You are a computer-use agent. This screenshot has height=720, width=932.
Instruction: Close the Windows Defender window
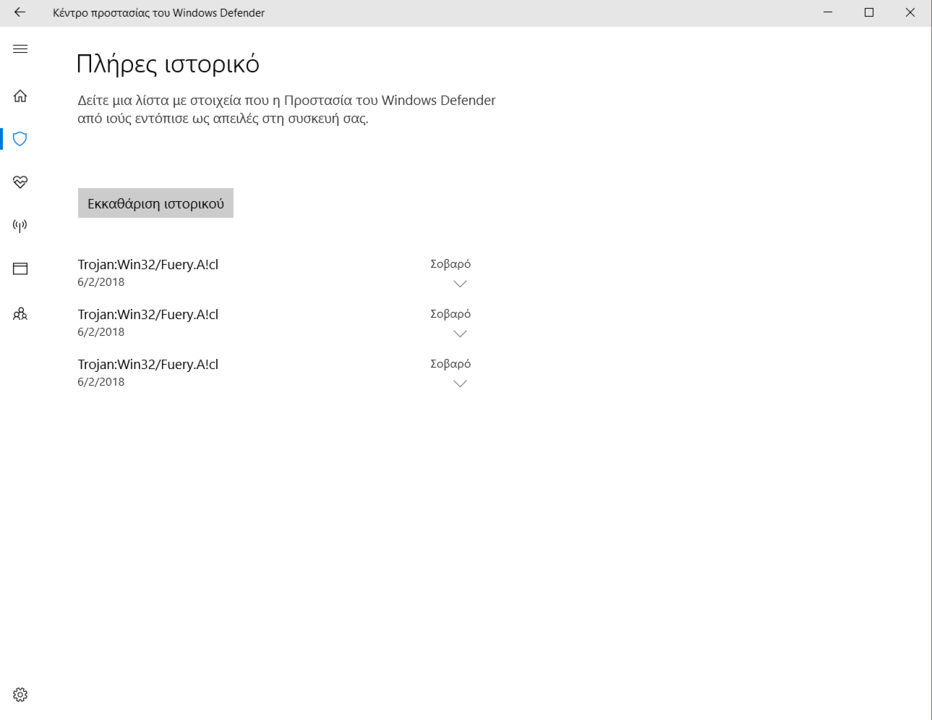910,12
